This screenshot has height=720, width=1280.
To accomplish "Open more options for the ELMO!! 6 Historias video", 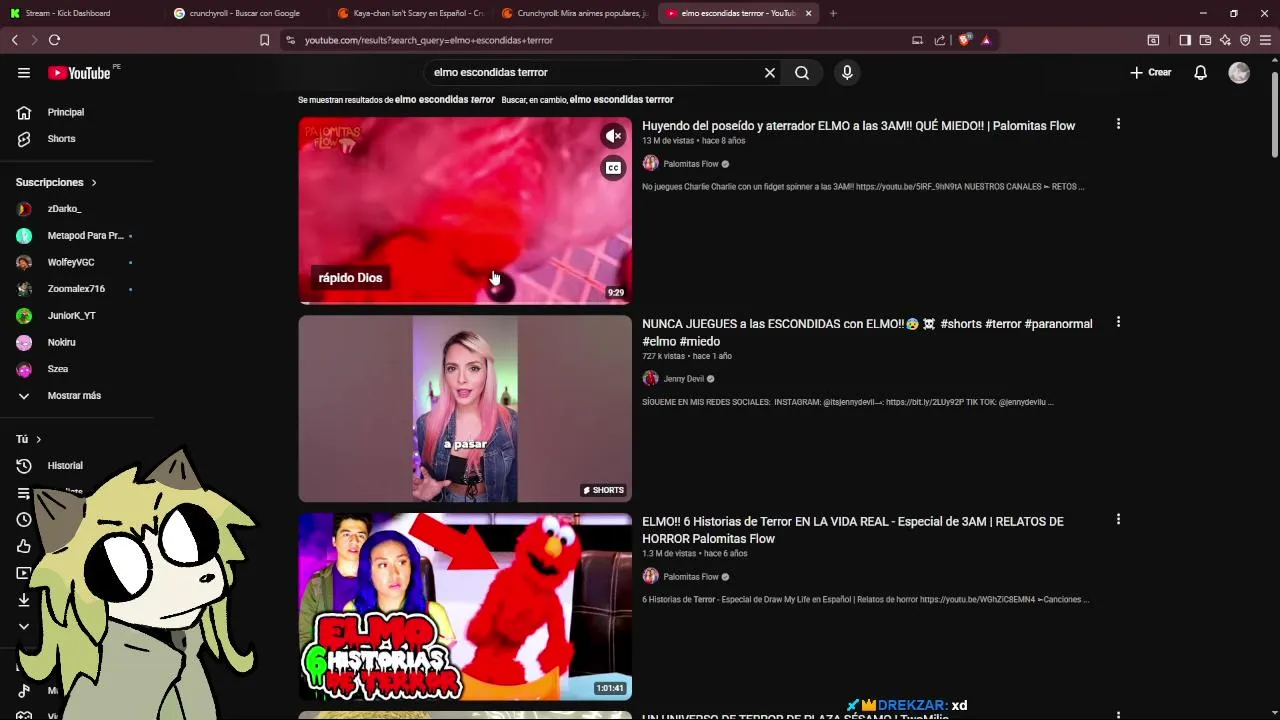I will [1118, 519].
